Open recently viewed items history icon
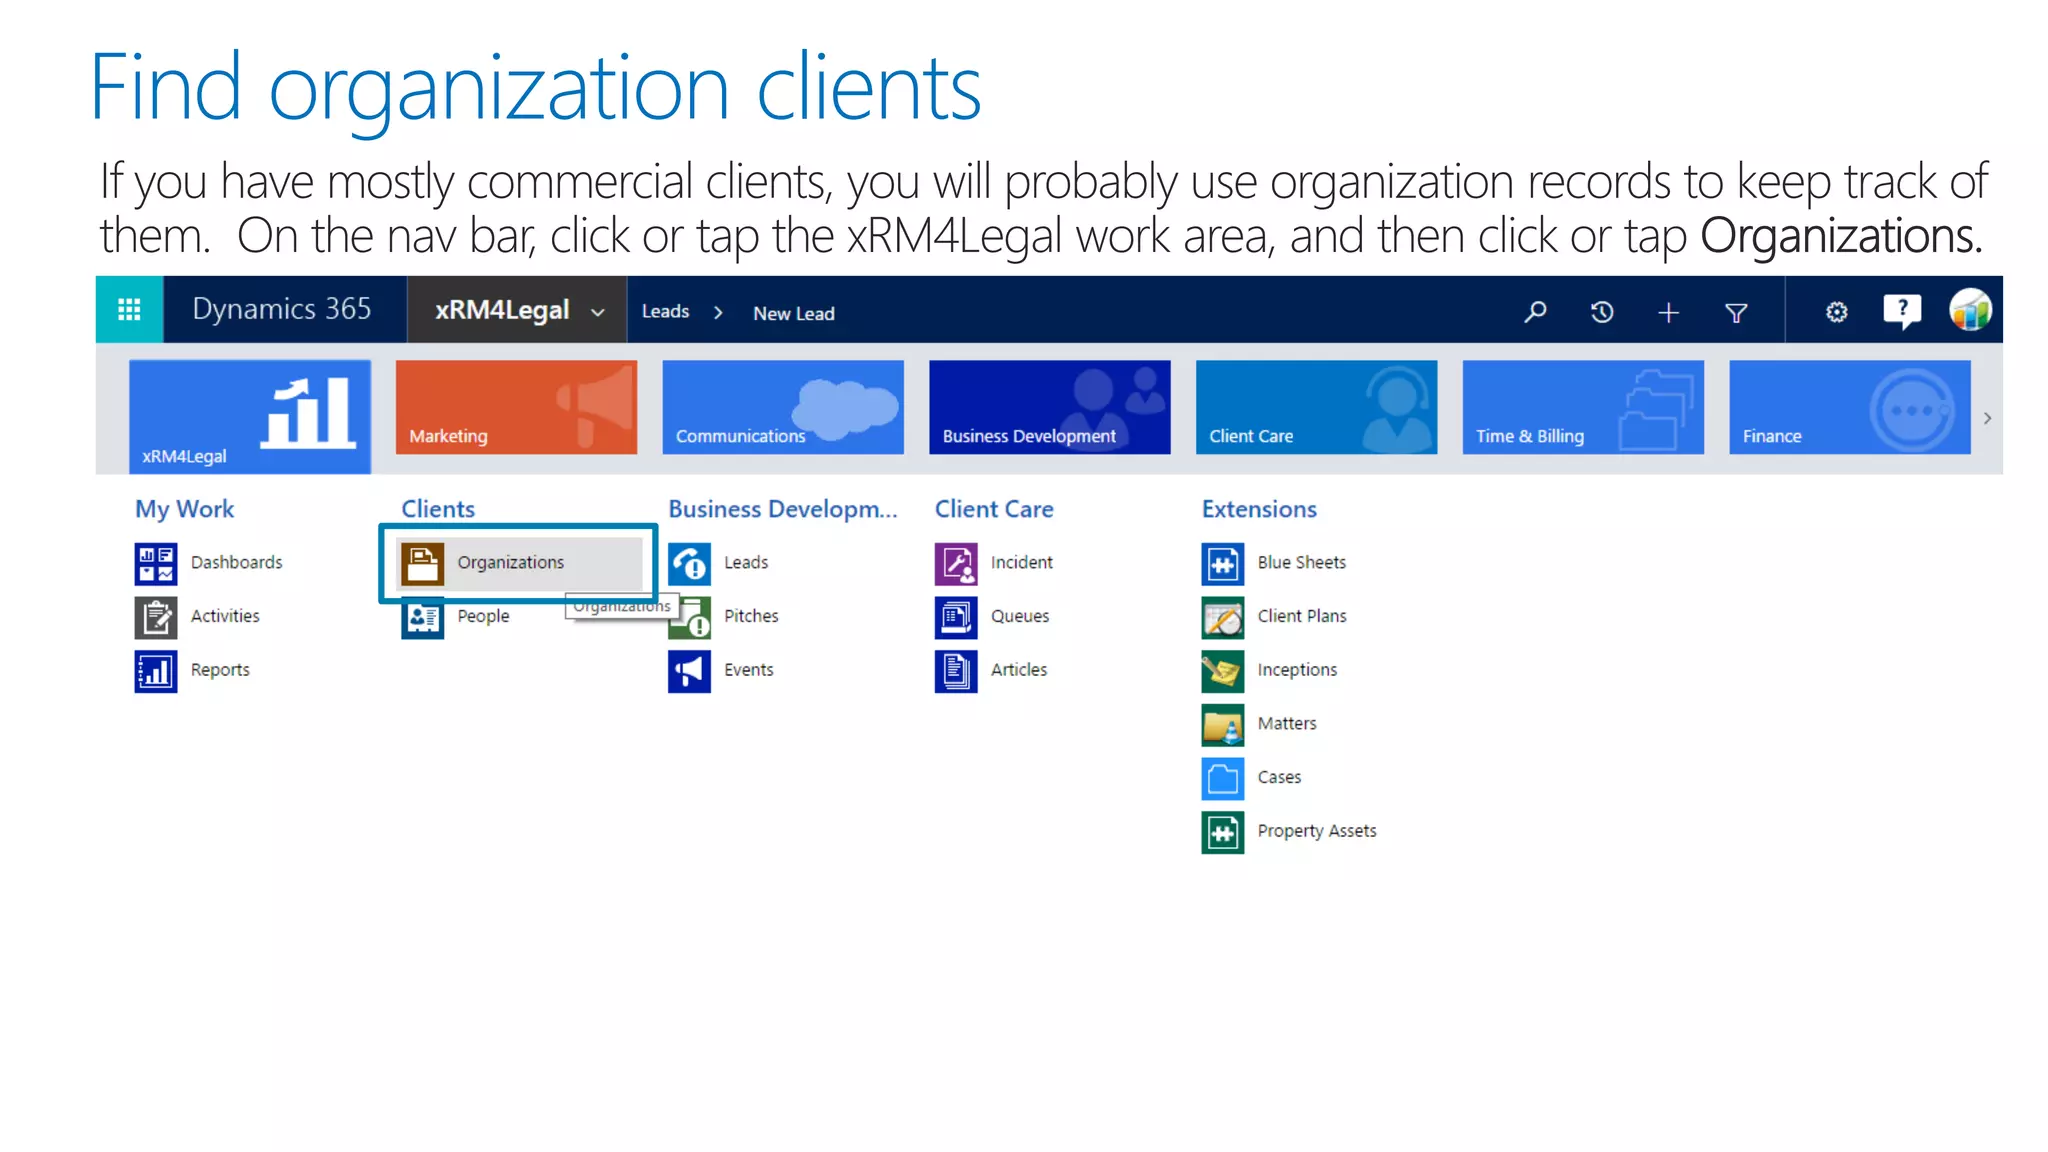This screenshot has height=1152, width=2048. click(x=1602, y=312)
